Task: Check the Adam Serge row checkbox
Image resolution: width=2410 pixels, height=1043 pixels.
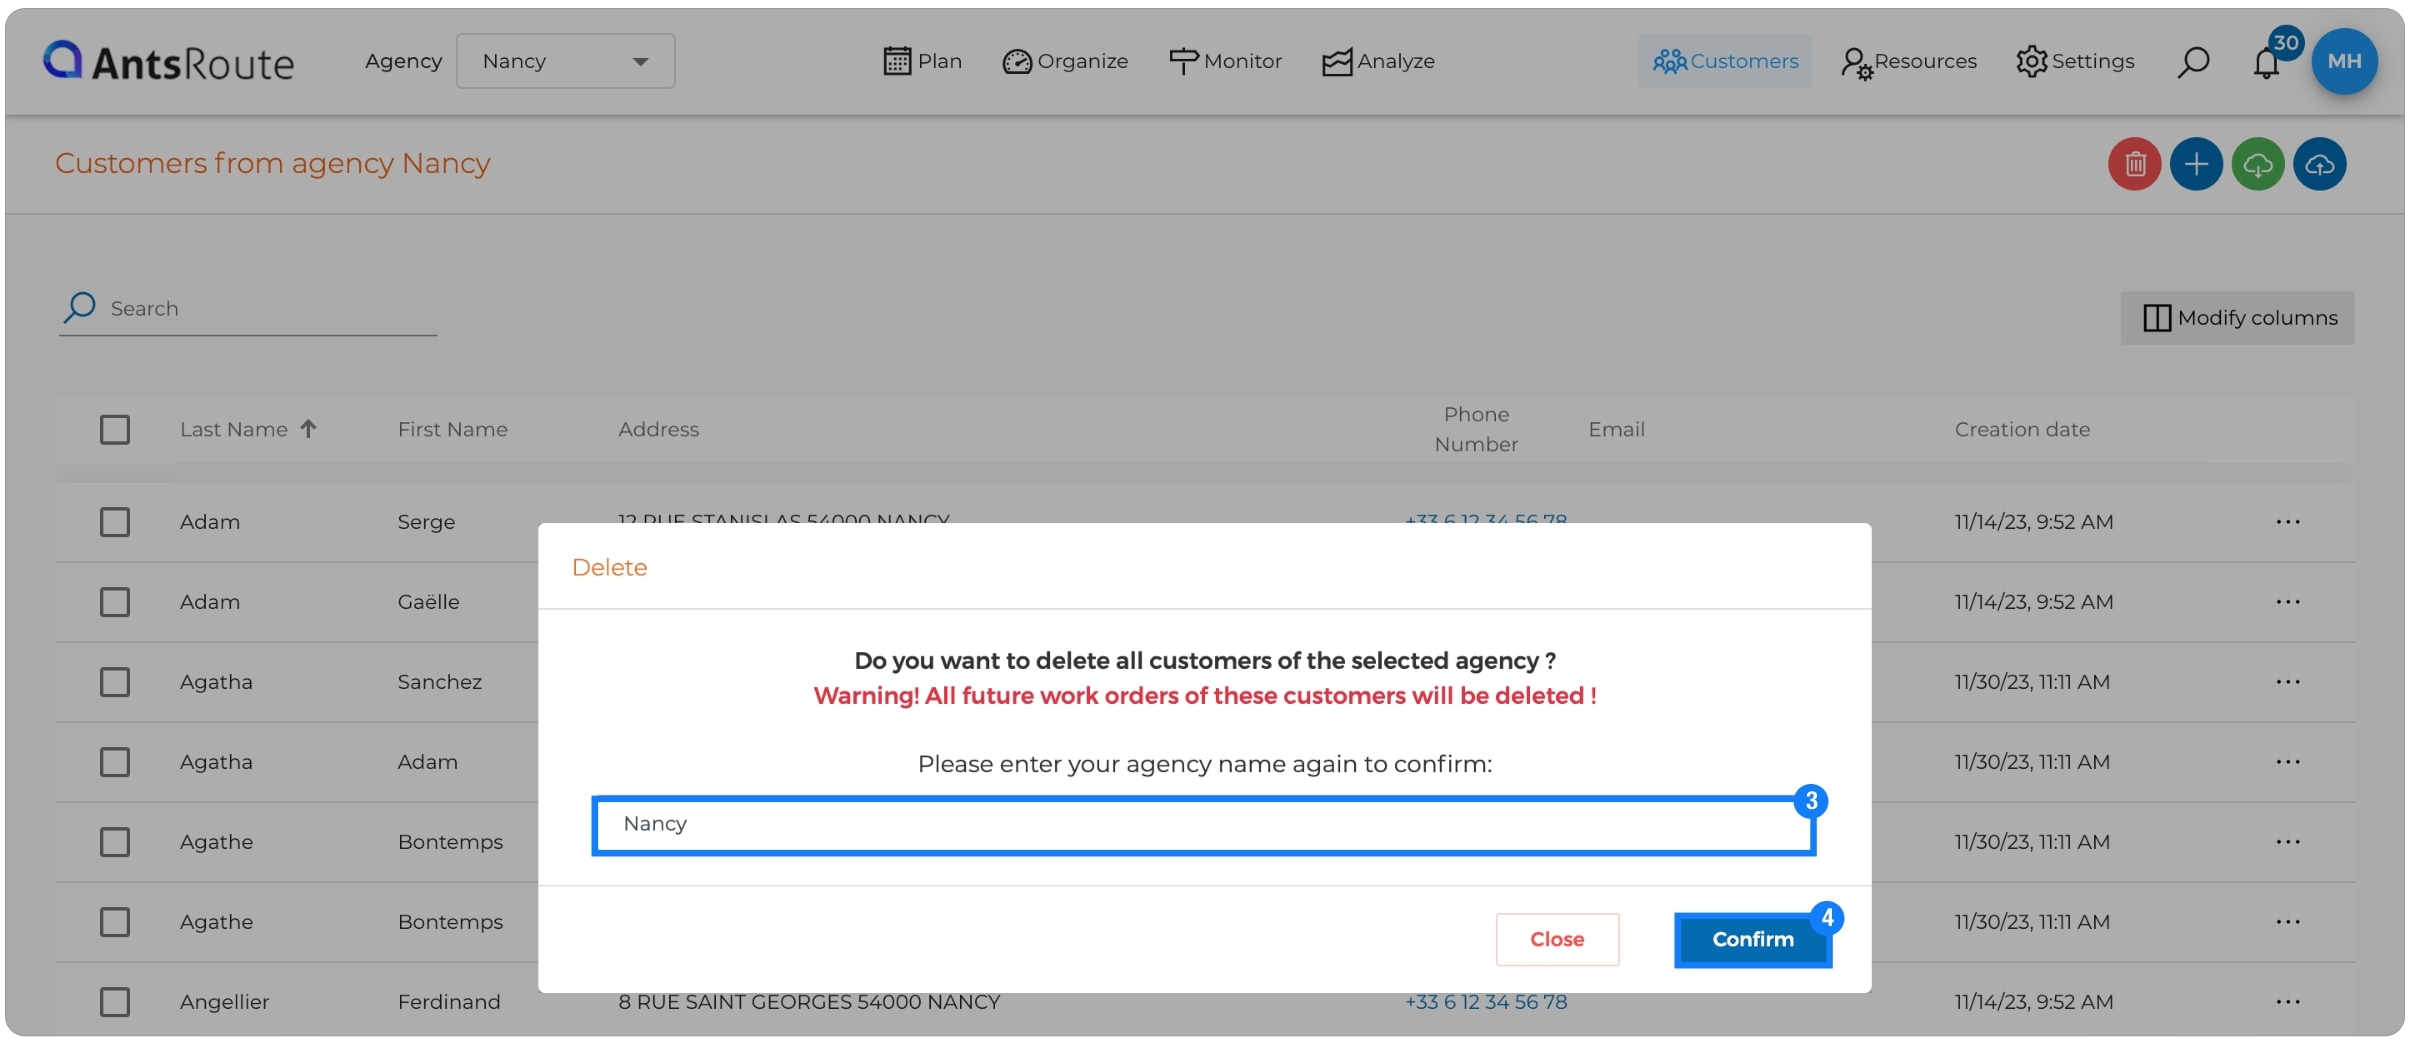Action: [x=115, y=522]
